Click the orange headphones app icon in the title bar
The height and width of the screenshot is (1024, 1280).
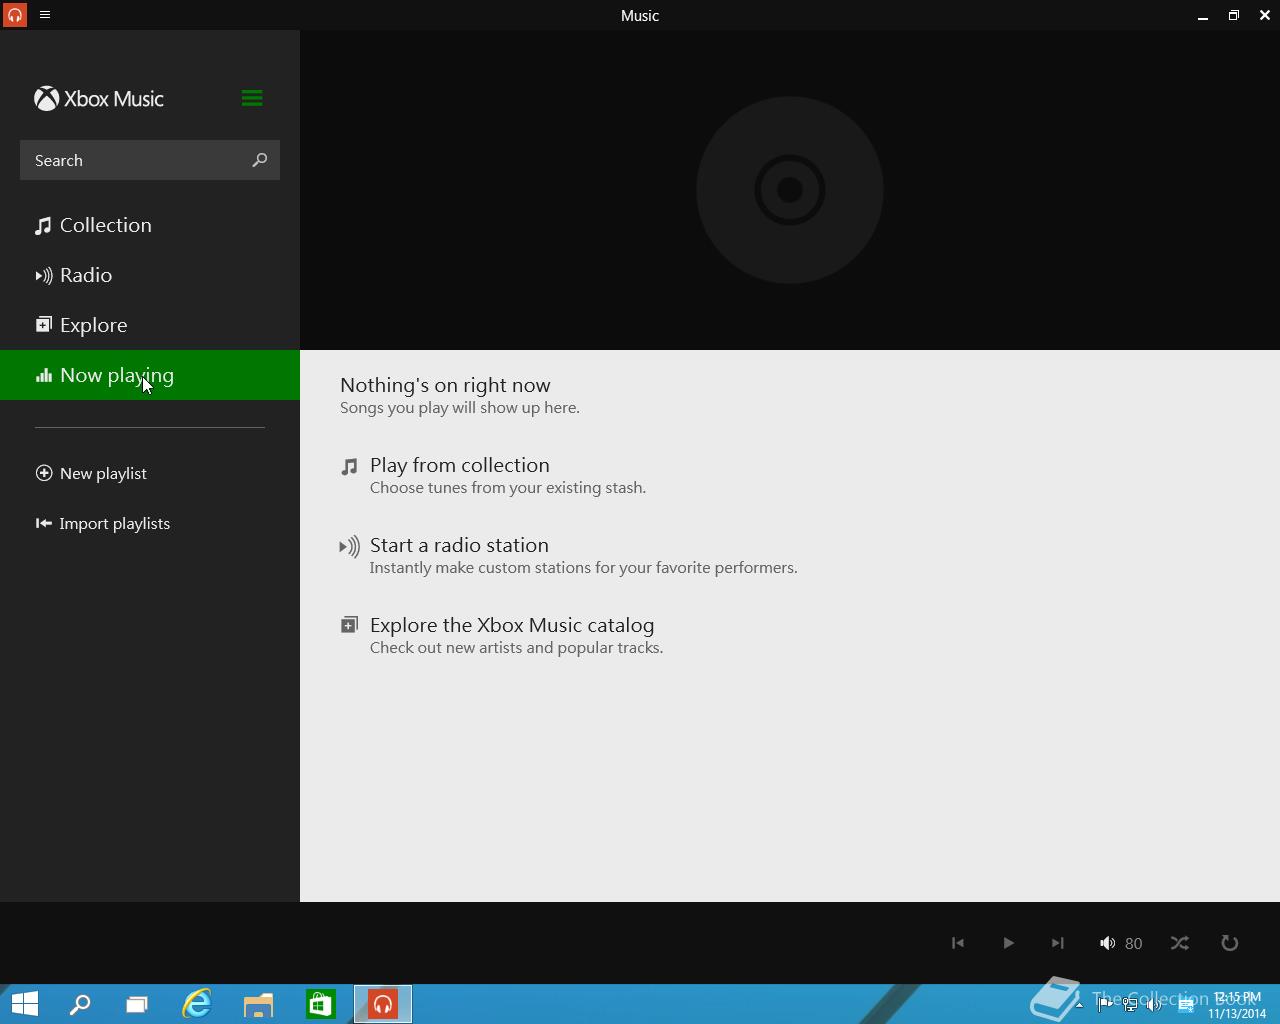(14, 15)
